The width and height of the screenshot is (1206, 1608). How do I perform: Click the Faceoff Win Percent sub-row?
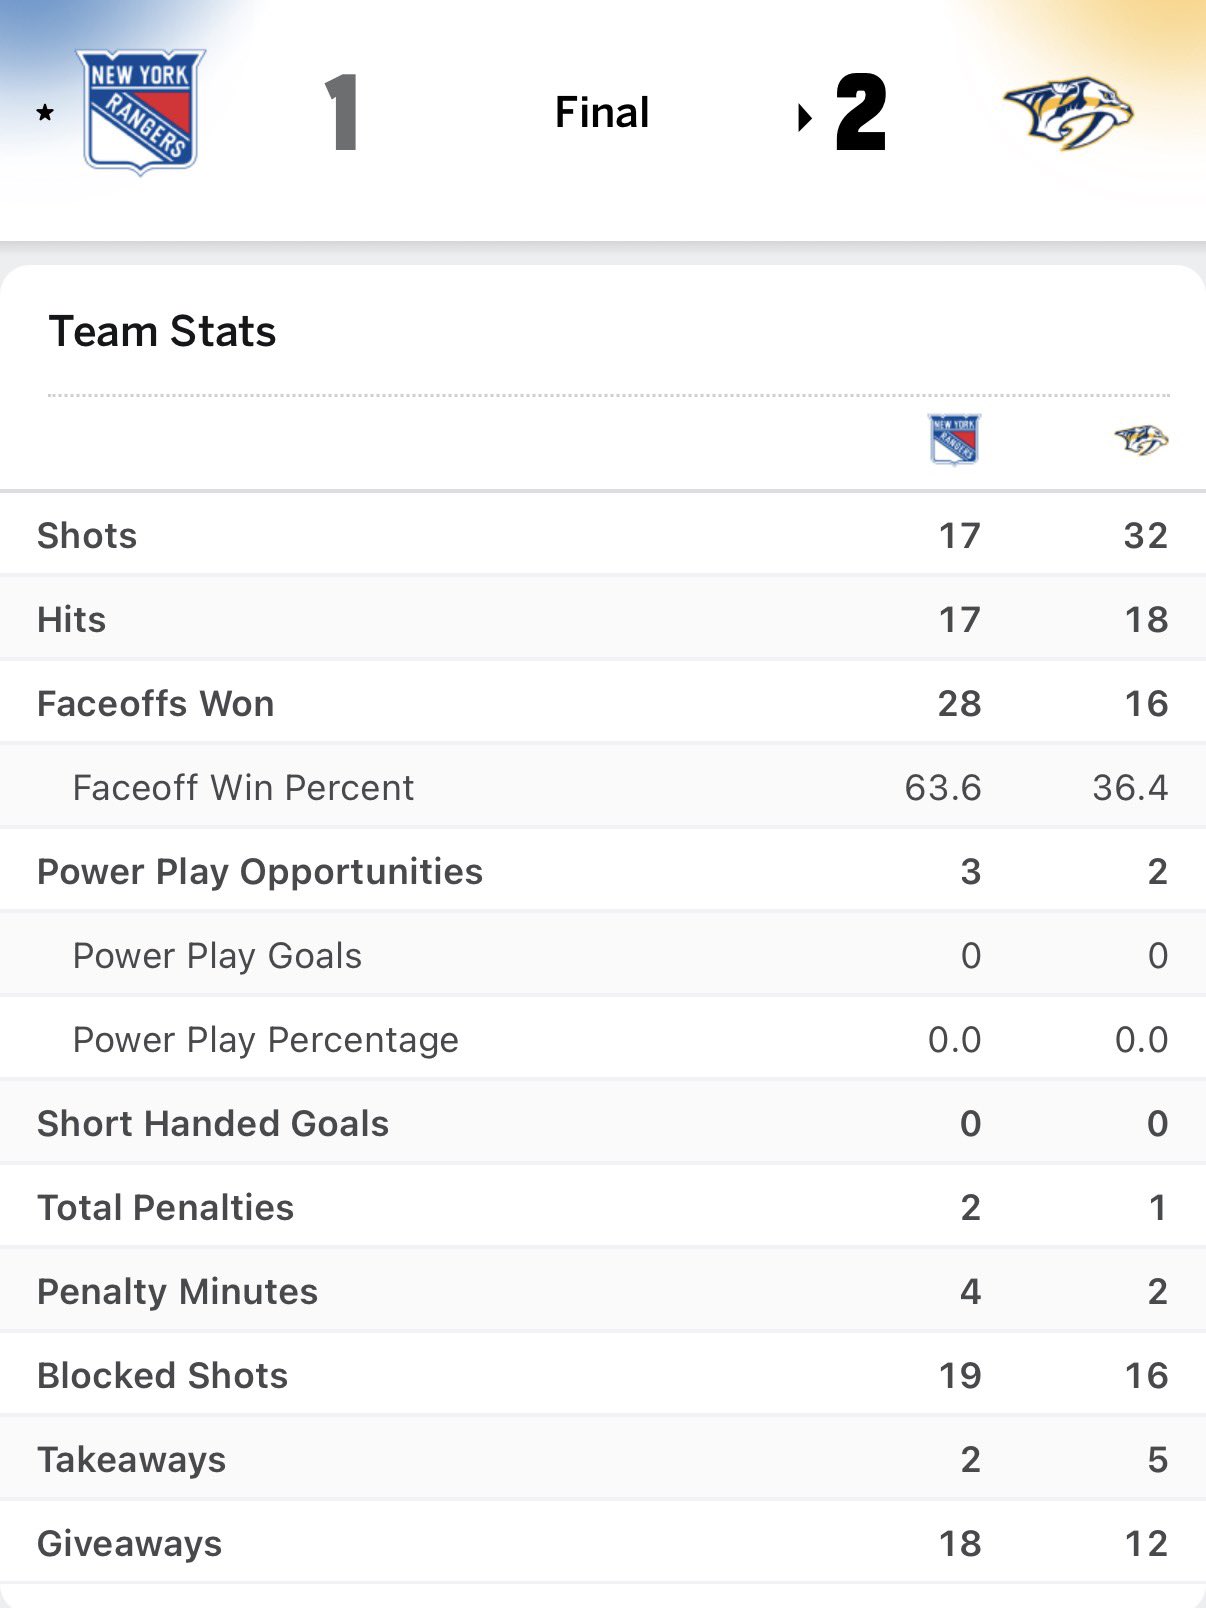243,788
